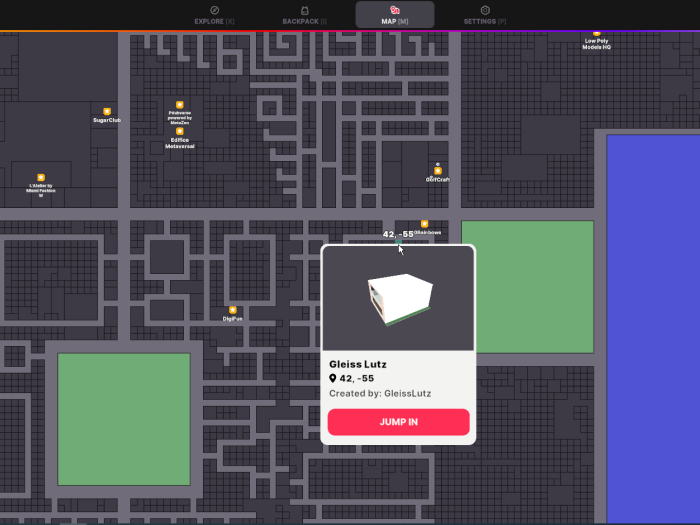The height and width of the screenshot is (525, 700).
Task: Click the Pixelverse powered by MetaZen marker
Action: [180, 104]
